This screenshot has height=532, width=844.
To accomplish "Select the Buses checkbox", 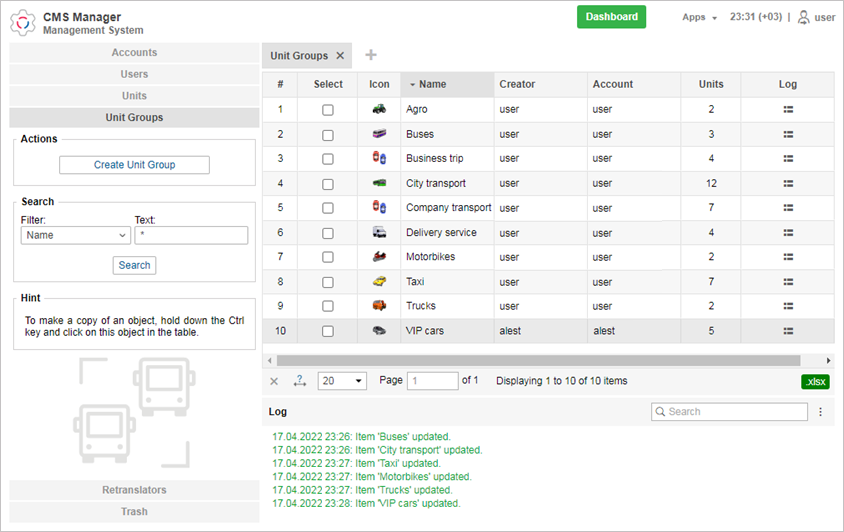I will click(x=328, y=134).
